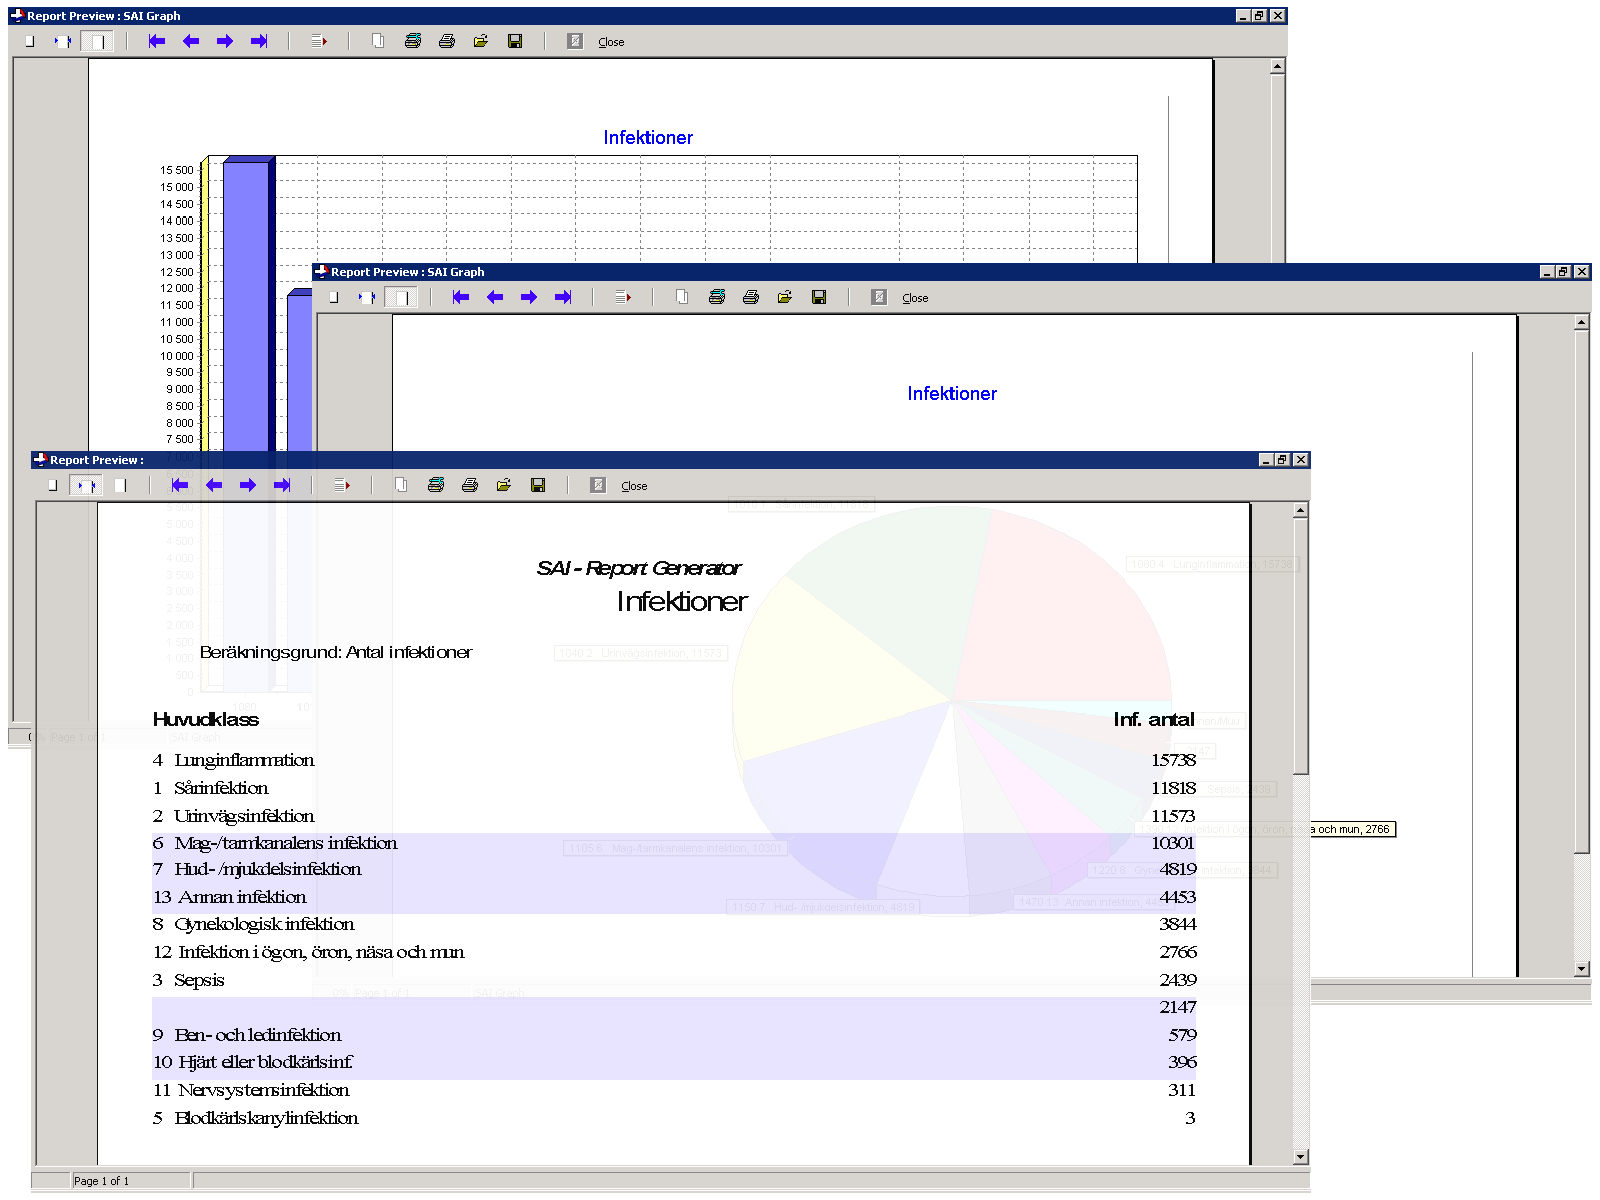Click next page arrow in table report window
1600x1200 pixels.
[x=248, y=485]
